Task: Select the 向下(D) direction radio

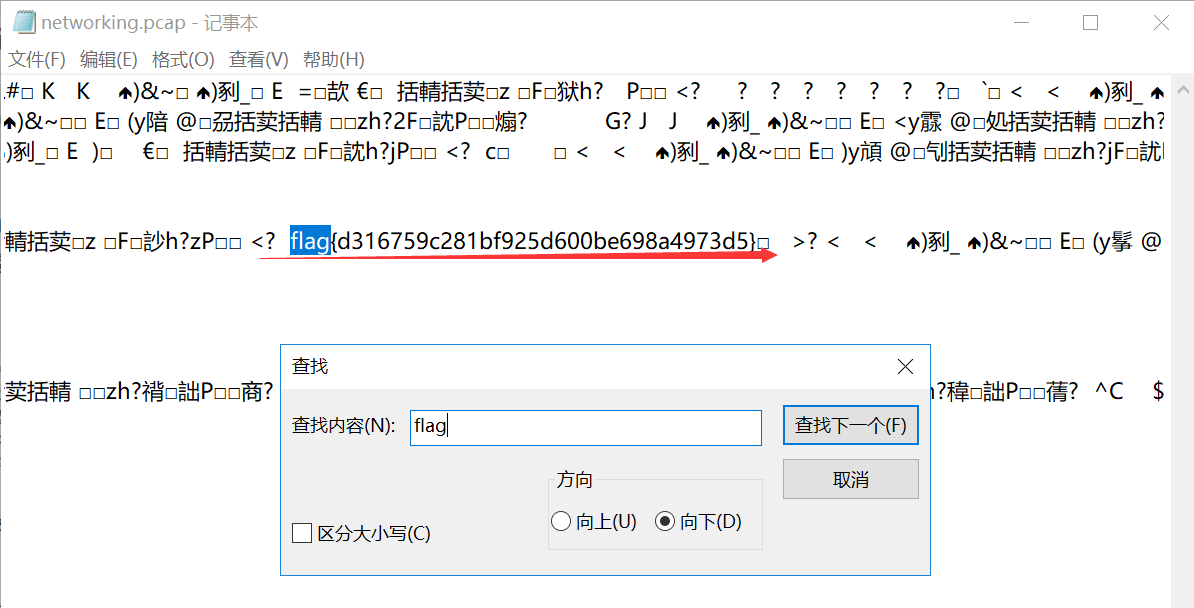Action: point(665,521)
